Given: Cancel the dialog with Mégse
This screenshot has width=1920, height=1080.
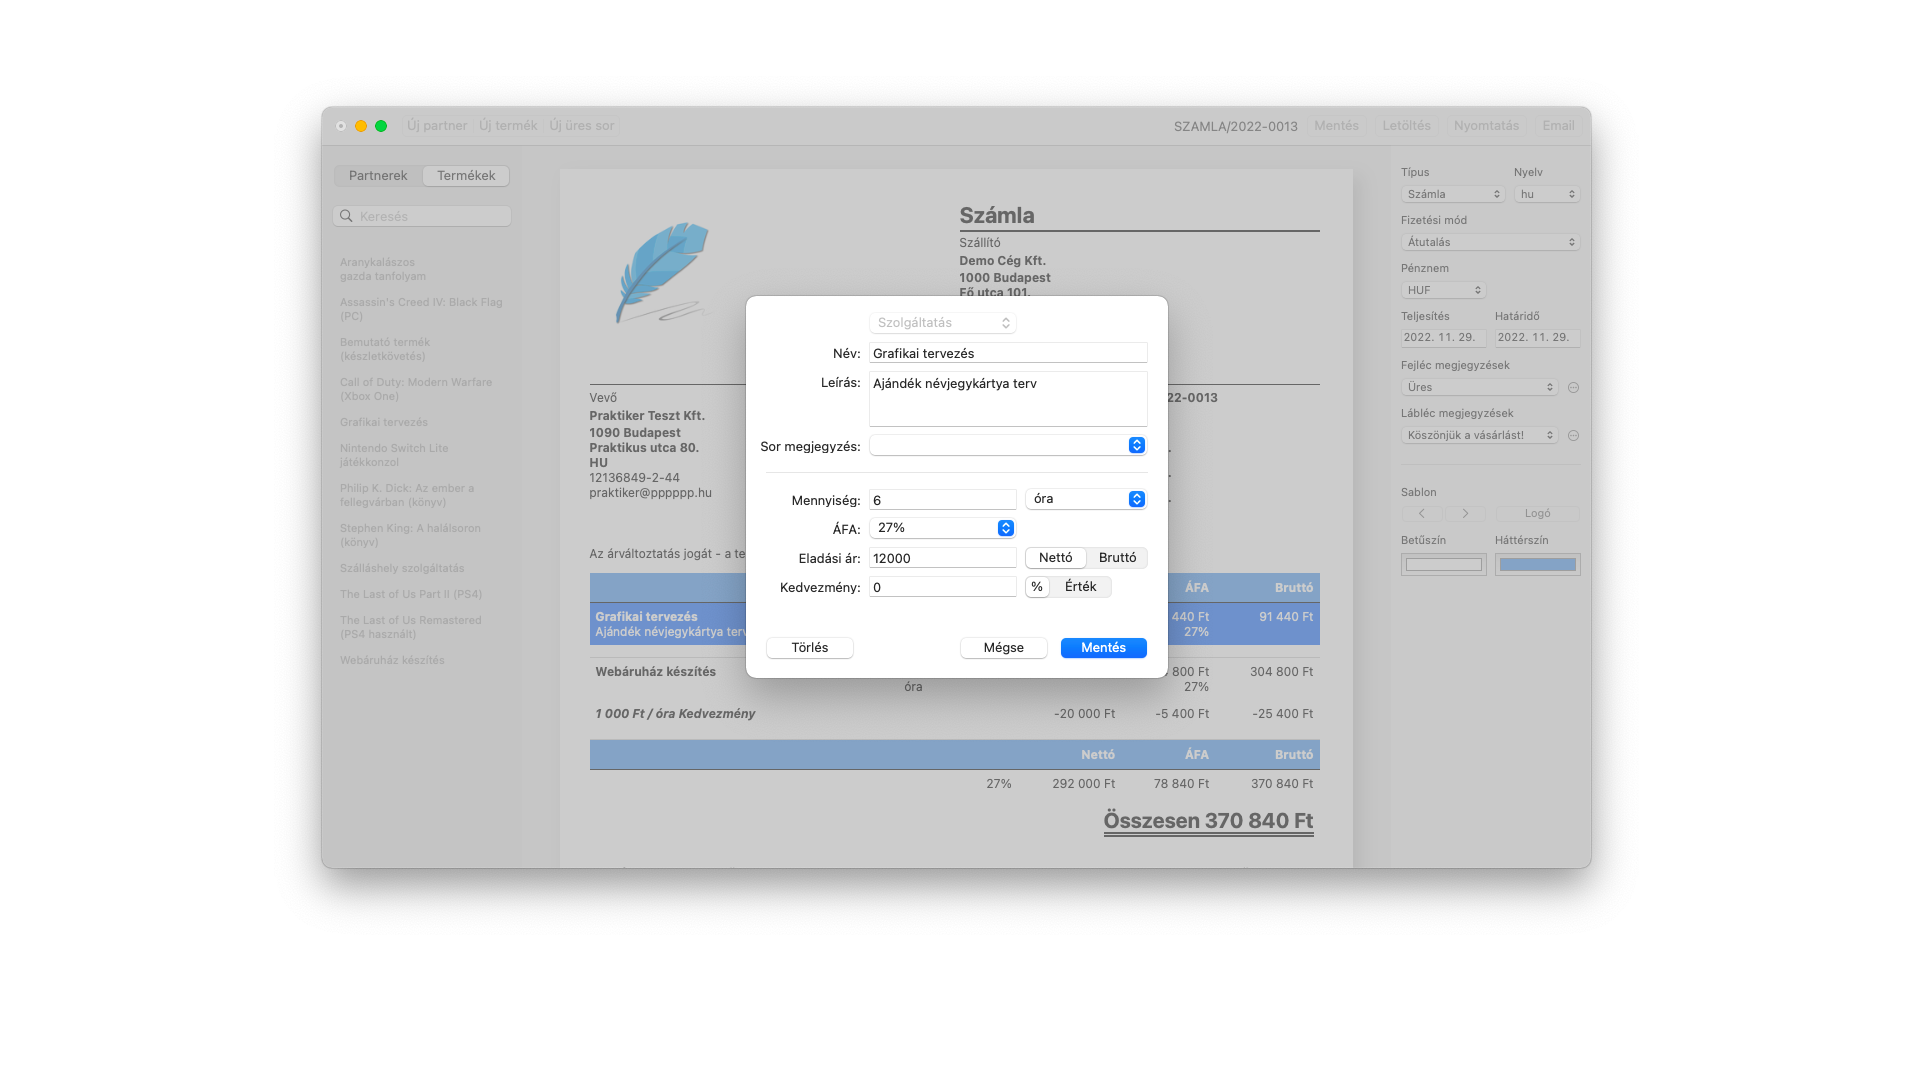Looking at the screenshot, I should pos(1003,647).
